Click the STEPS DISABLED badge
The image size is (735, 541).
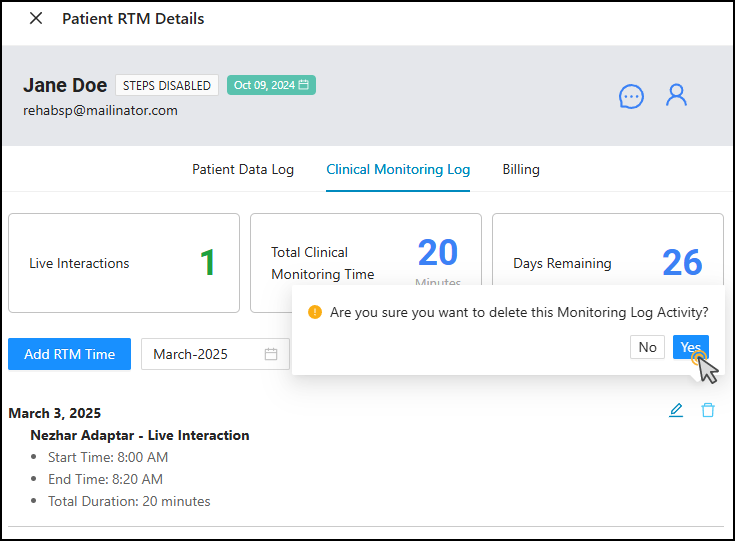point(167,85)
